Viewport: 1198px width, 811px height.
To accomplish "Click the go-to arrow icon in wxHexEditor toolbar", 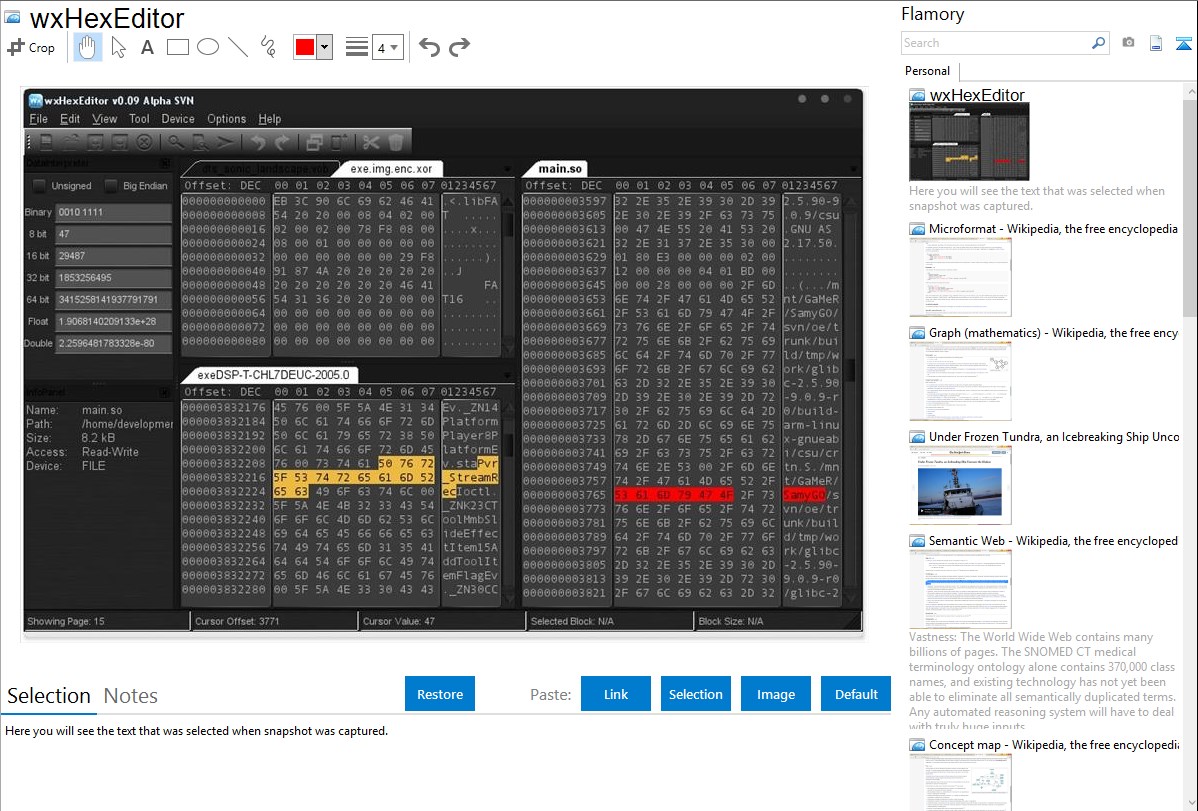I will click(x=225, y=142).
